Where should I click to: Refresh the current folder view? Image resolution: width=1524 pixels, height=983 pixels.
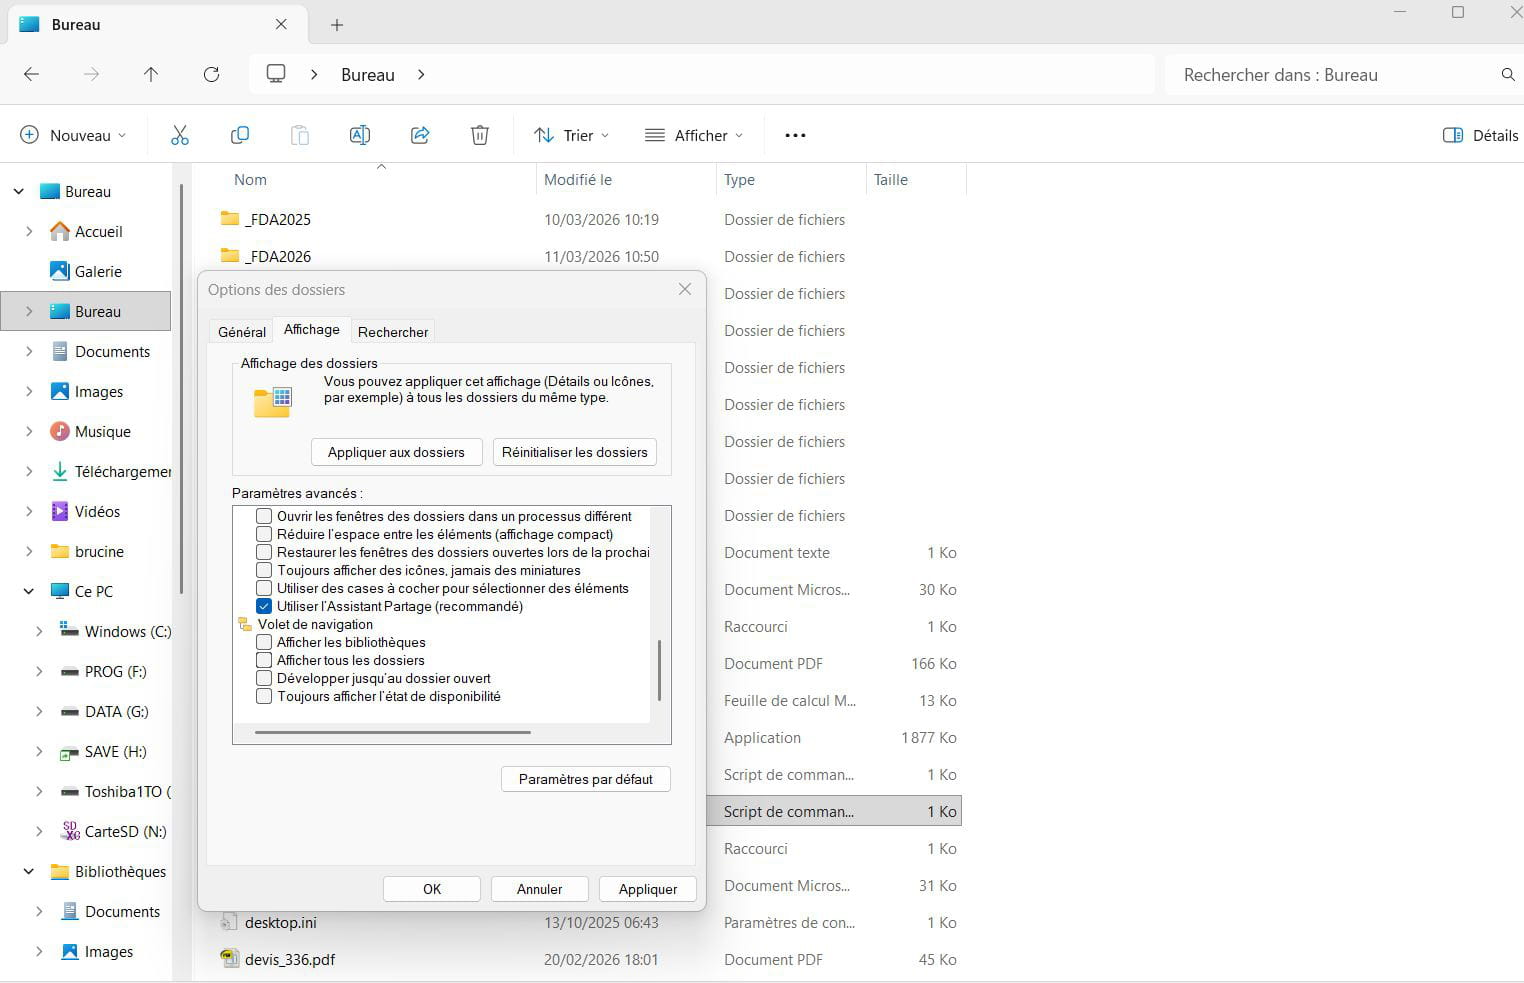click(211, 75)
